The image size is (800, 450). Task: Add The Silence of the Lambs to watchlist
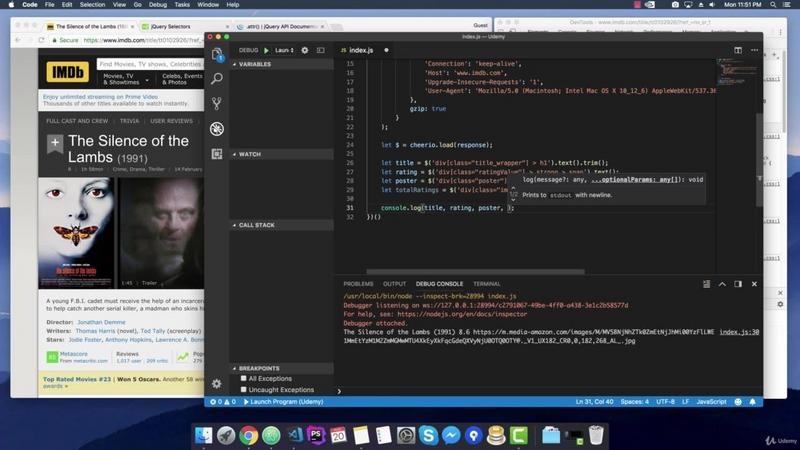coord(55,143)
